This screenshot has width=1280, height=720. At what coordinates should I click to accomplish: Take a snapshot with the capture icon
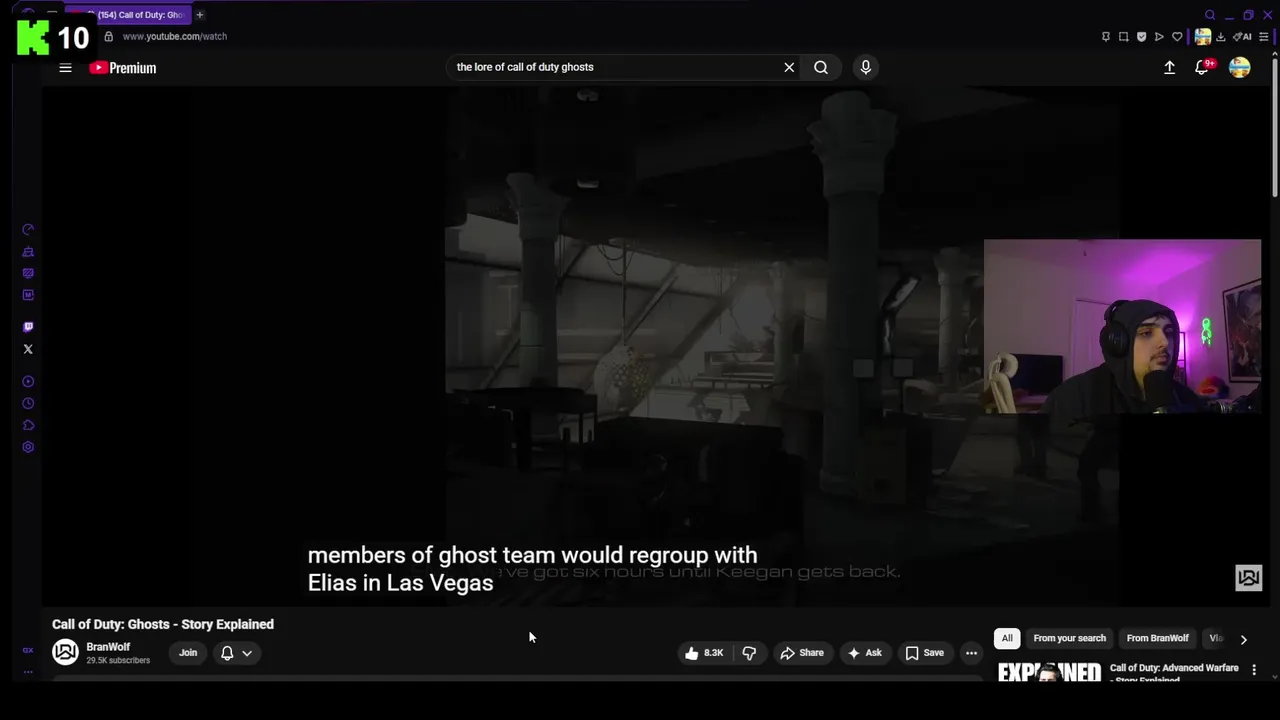1123,37
